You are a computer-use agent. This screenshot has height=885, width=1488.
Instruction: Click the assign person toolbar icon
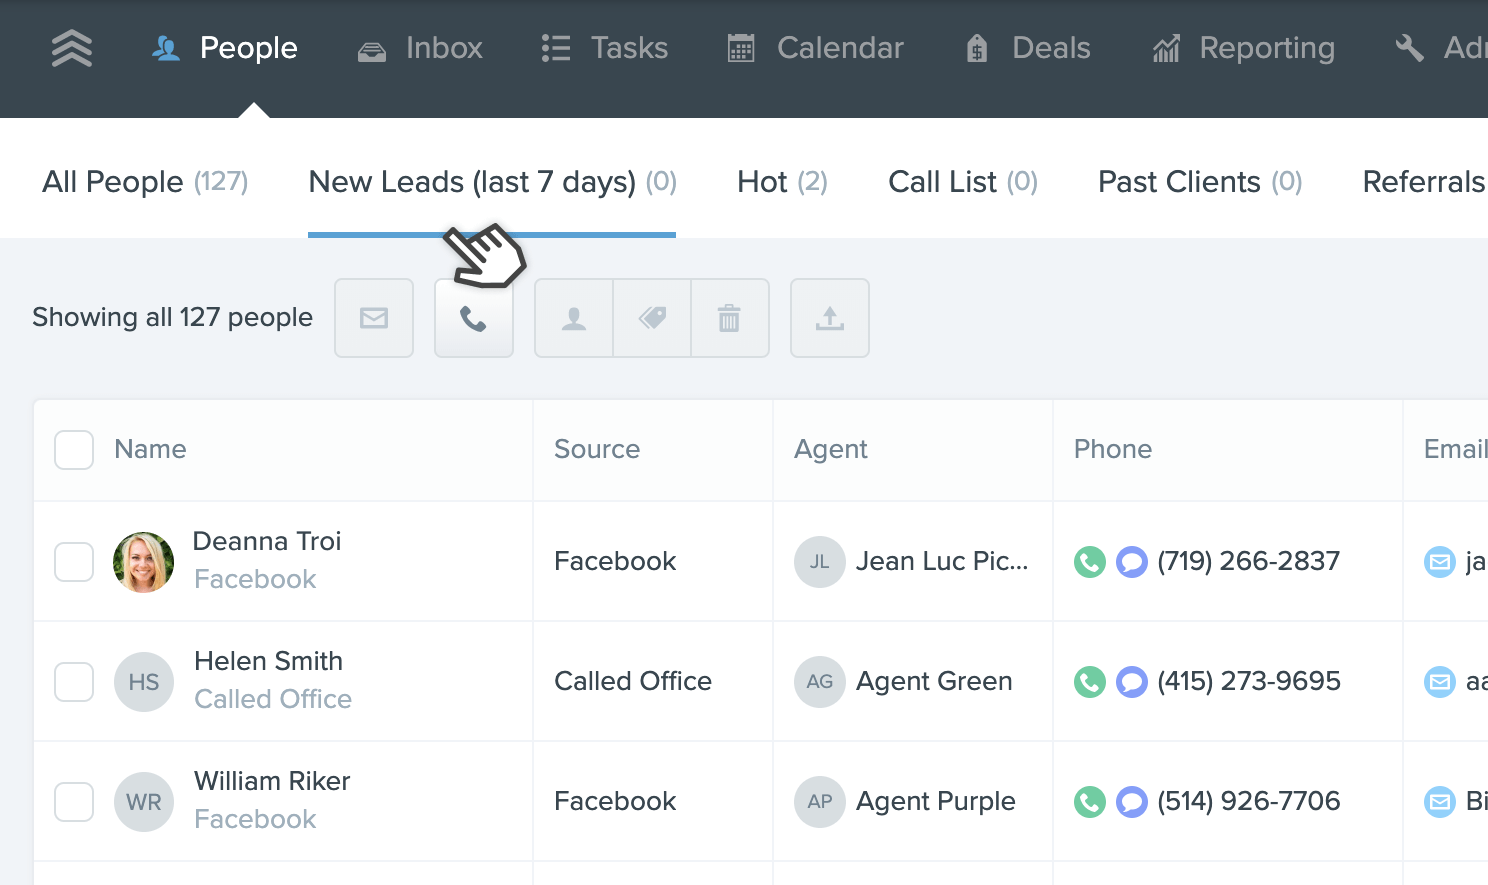pos(574,318)
